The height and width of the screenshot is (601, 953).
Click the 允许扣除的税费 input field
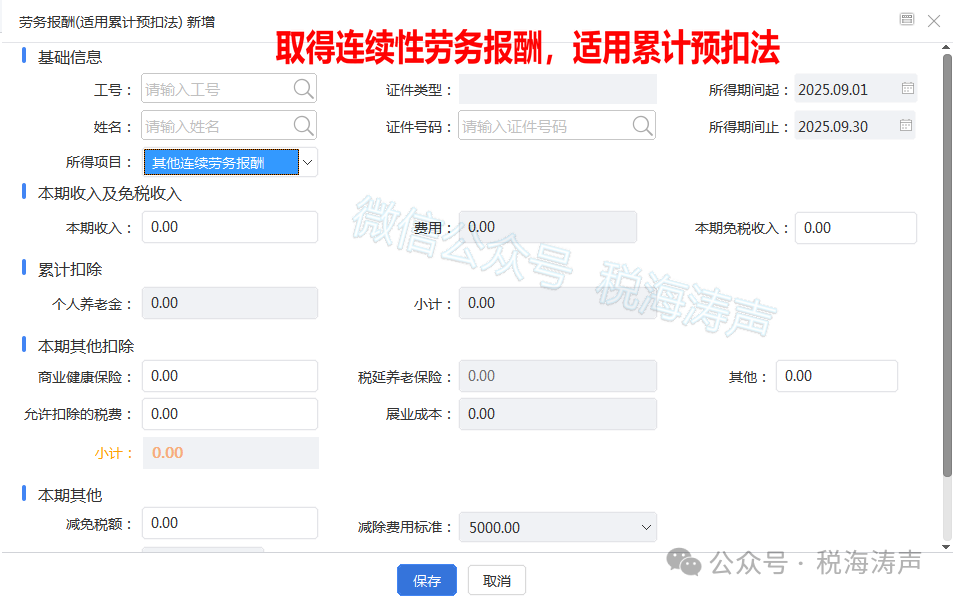click(x=230, y=414)
